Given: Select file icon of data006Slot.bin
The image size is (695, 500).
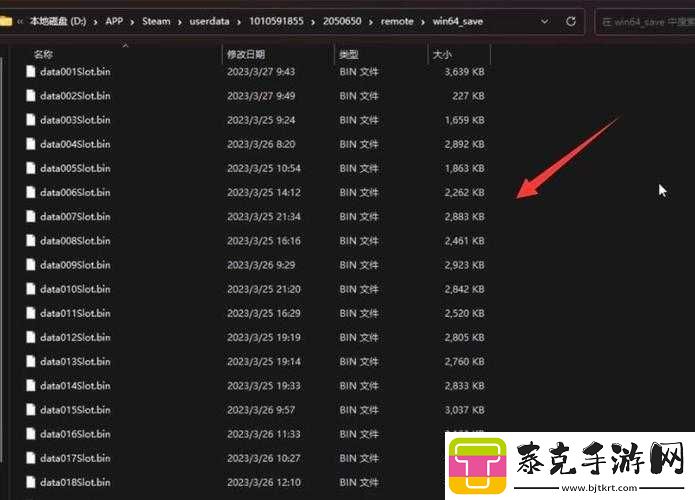Looking at the screenshot, I should tap(31, 192).
